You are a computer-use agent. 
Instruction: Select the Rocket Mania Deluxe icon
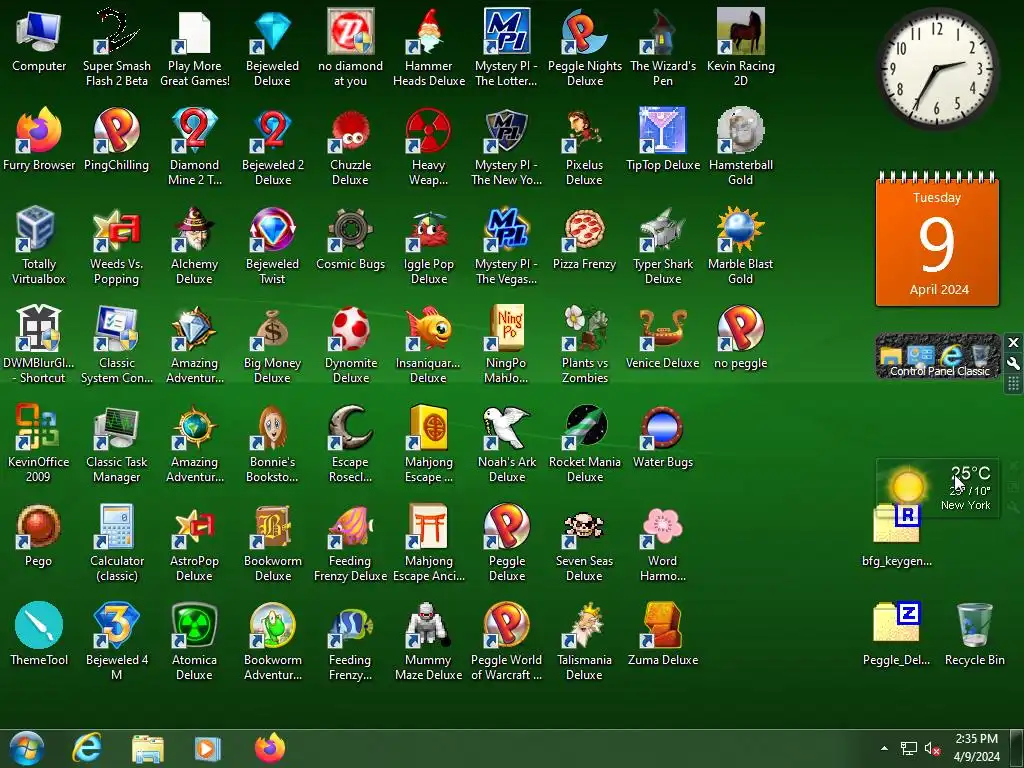584,428
